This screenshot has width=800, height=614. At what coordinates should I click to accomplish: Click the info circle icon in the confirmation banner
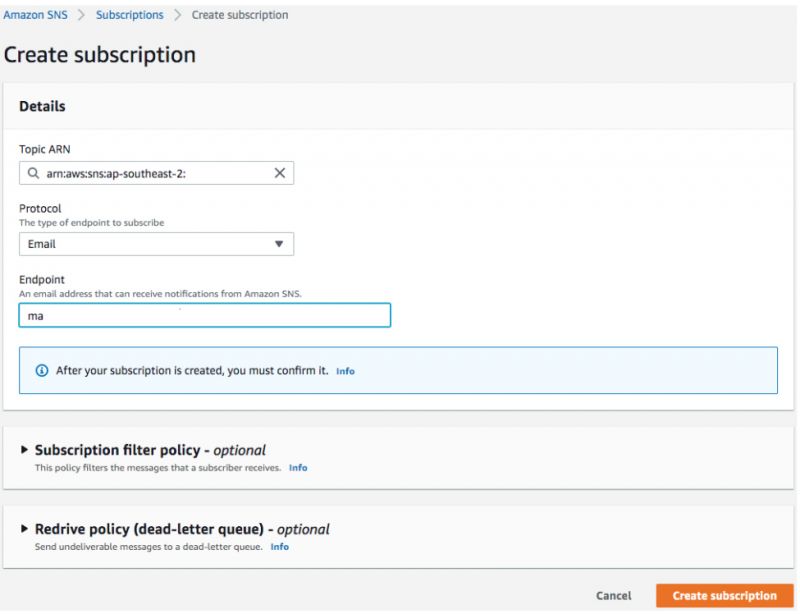coord(40,370)
